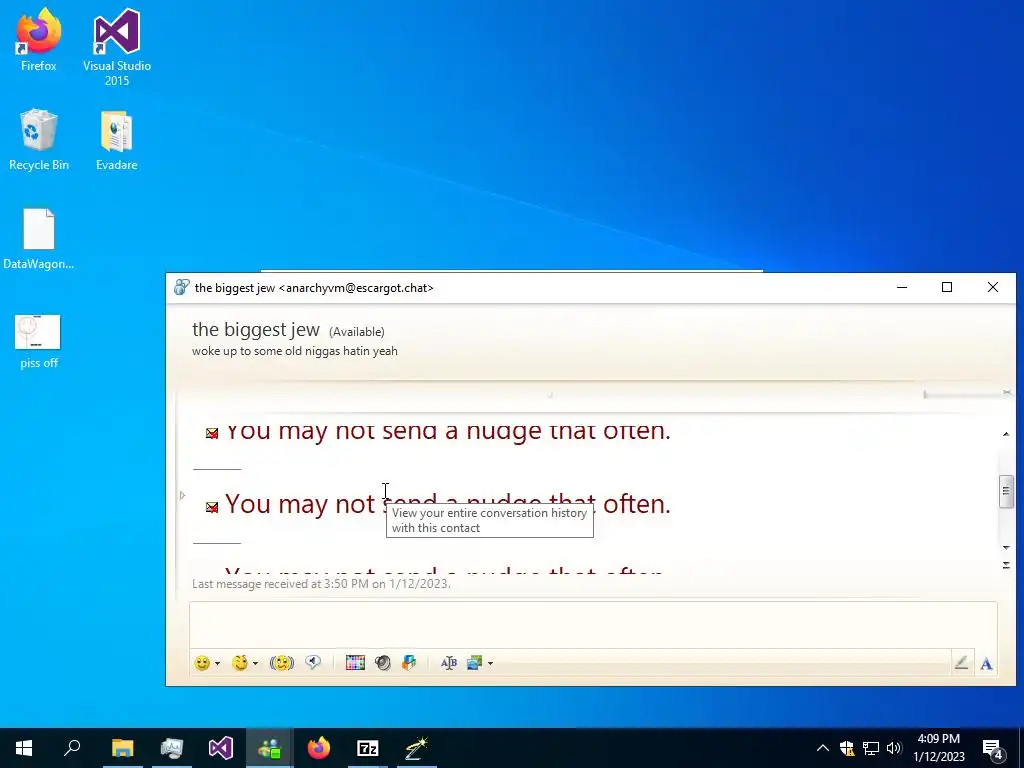The height and width of the screenshot is (768, 1024).
Task: Open the notification center icon
Action: coord(993,749)
